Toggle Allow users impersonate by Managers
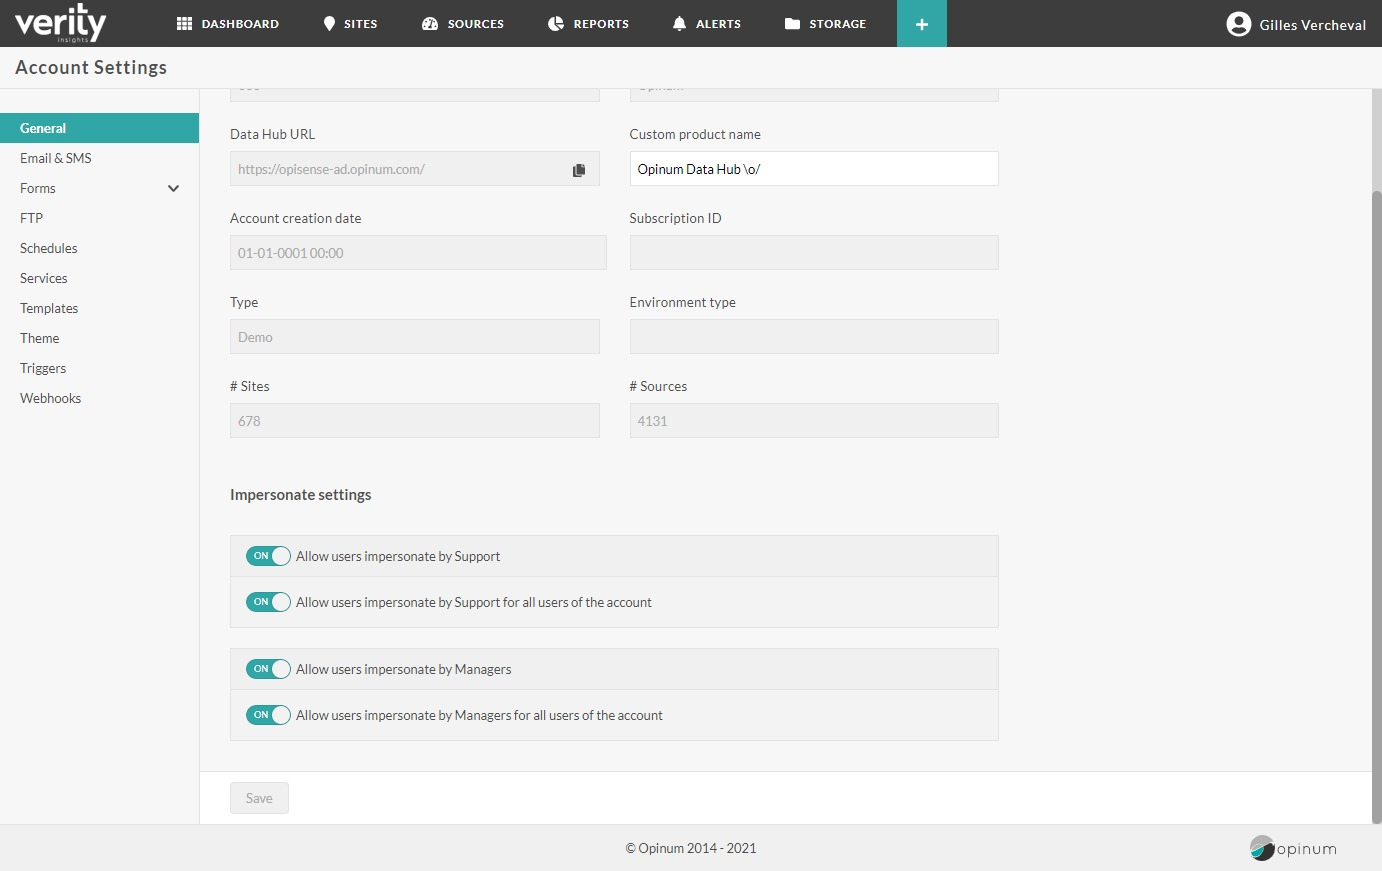The height and width of the screenshot is (871, 1382). coord(268,669)
